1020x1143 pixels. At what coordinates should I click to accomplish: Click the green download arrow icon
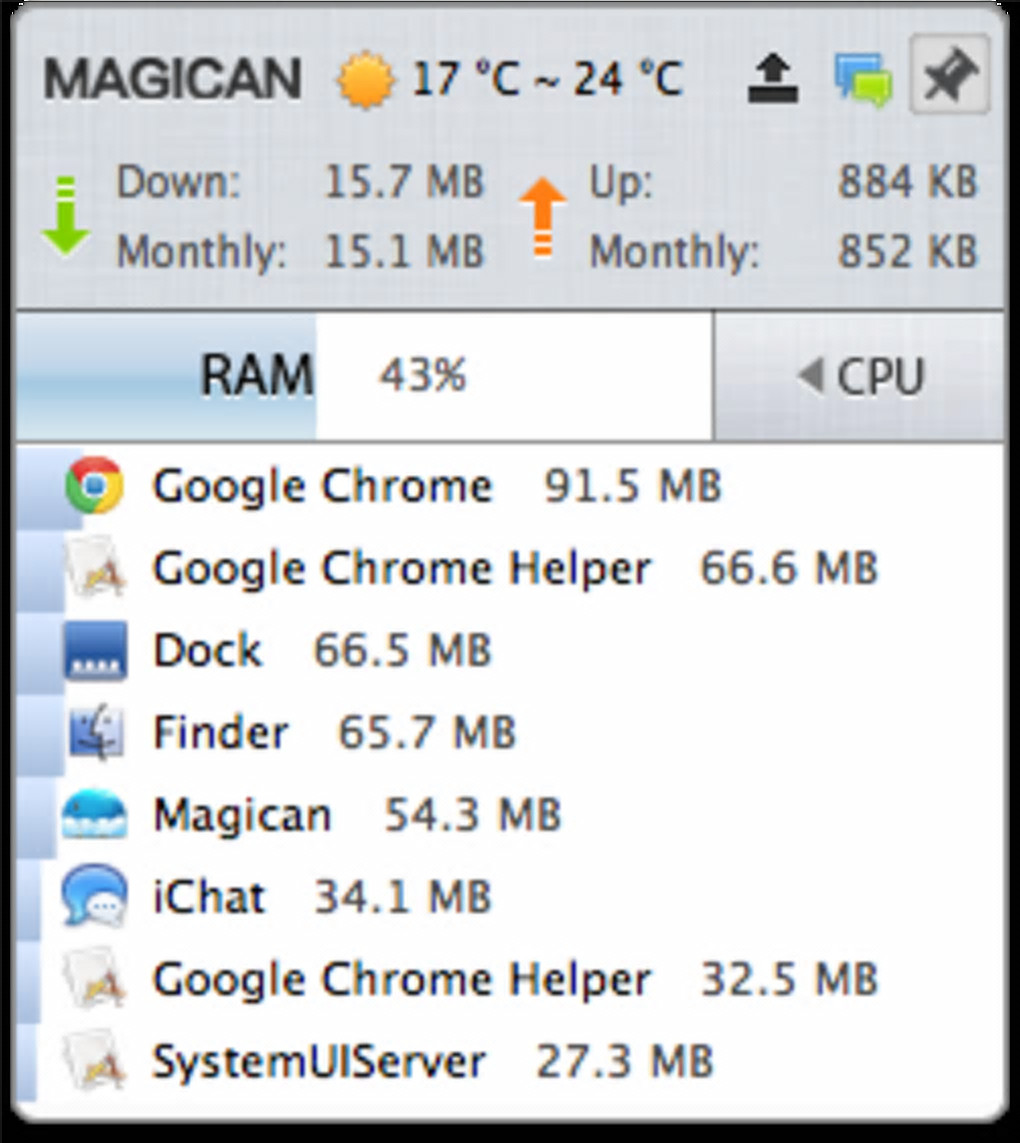click(66, 216)
